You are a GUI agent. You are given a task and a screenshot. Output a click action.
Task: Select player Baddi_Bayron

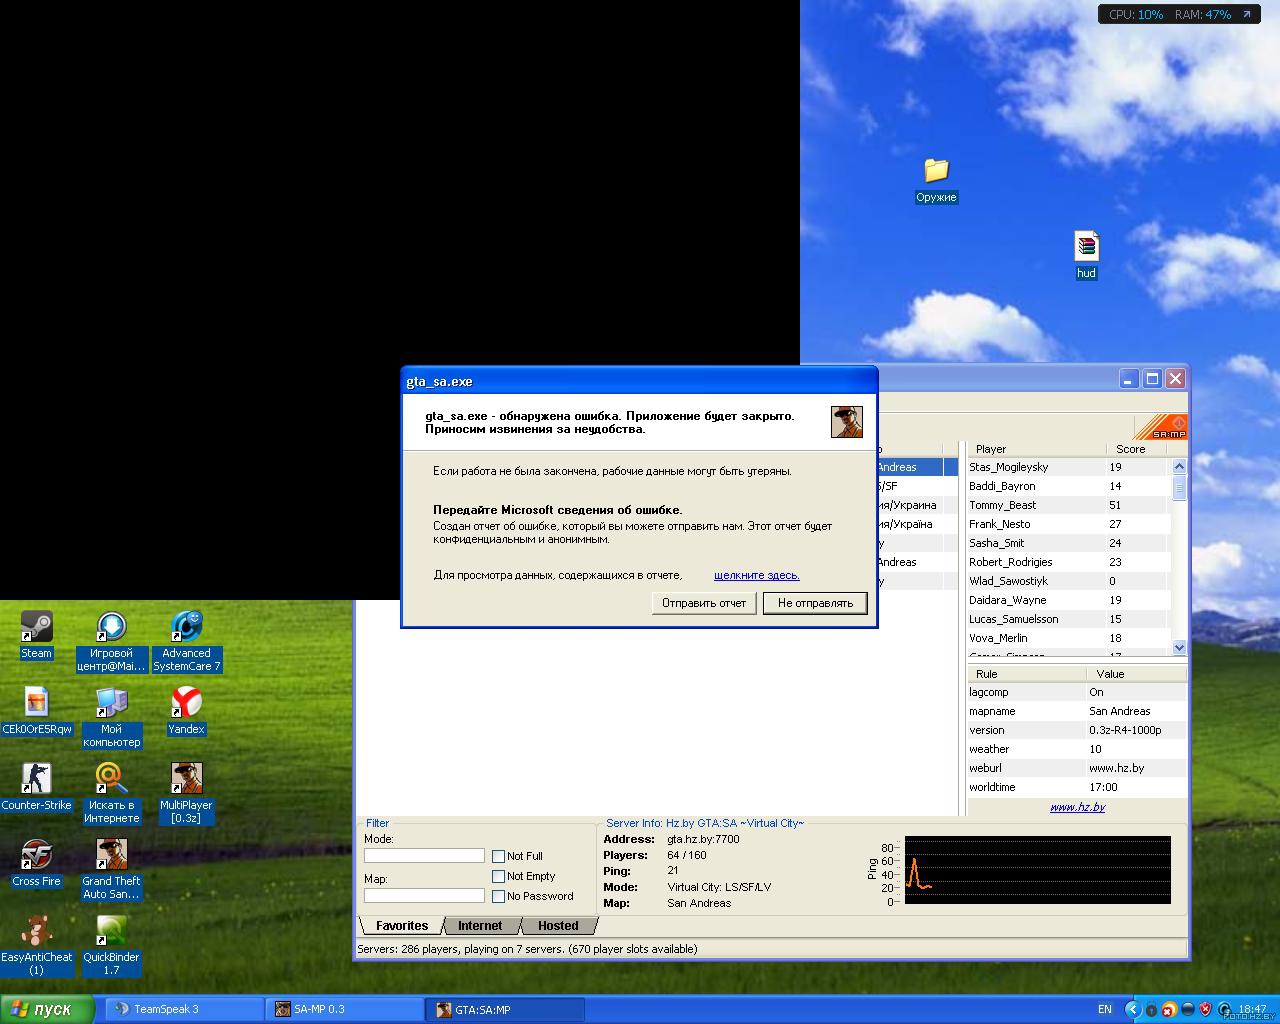click(1069, 486)
